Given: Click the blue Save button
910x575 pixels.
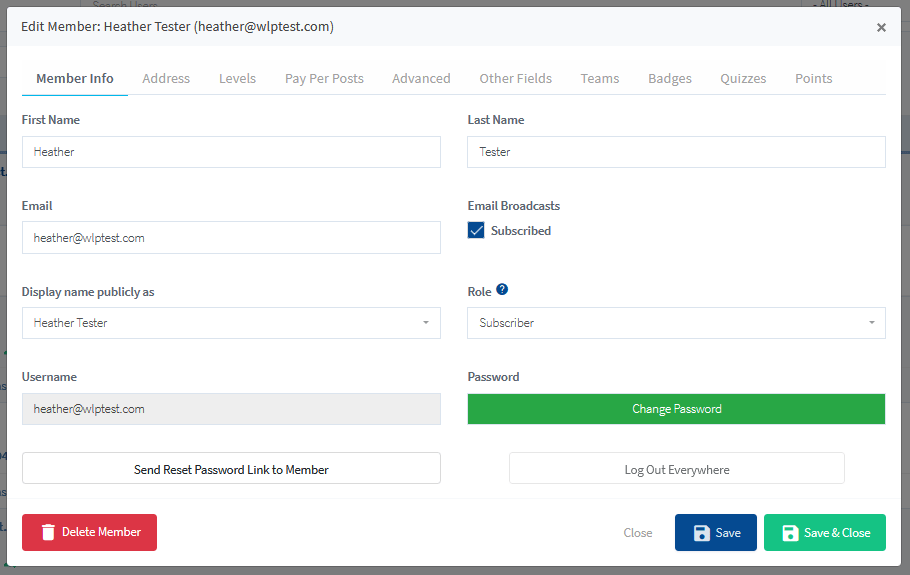Looking at the screenshot, I should click(x=716, y=533).
